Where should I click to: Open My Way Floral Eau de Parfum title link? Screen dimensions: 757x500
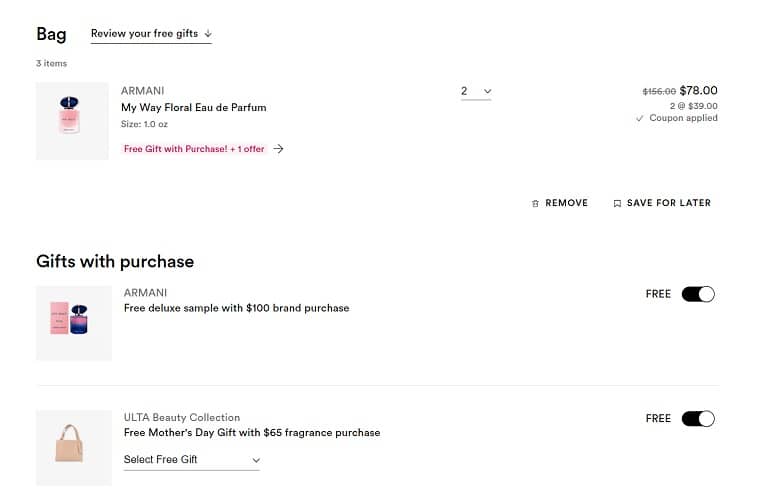click(193, 107)
